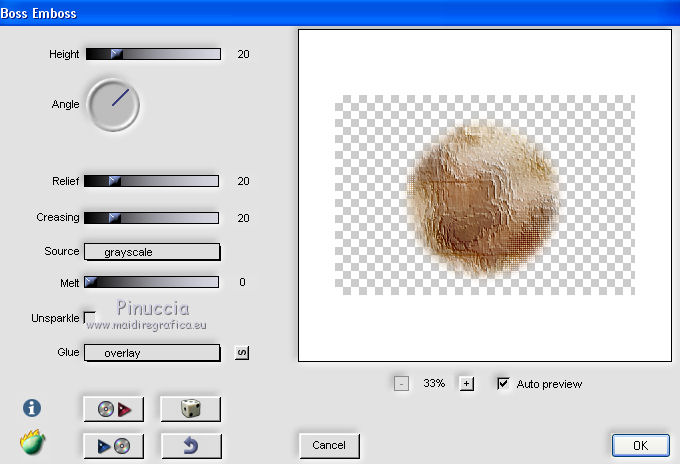Click the Creasing value 20
The width and height of the screenshot is (680, 464).
coord(243,218)
